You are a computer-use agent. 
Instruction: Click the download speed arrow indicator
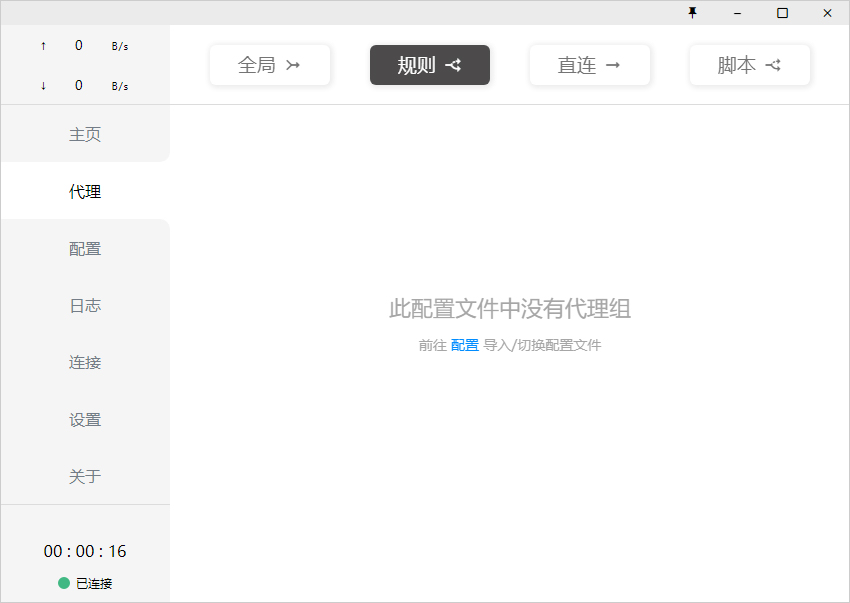pyautogui.click(x=42, y=85)
